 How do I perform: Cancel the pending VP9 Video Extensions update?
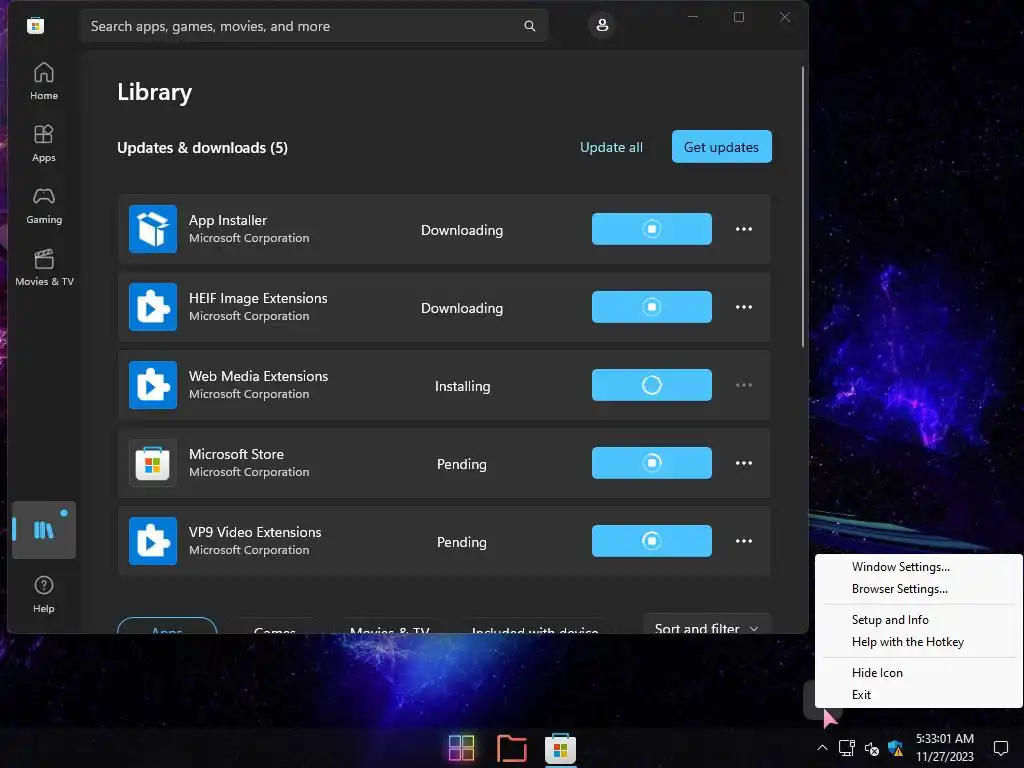pos(652,541)
